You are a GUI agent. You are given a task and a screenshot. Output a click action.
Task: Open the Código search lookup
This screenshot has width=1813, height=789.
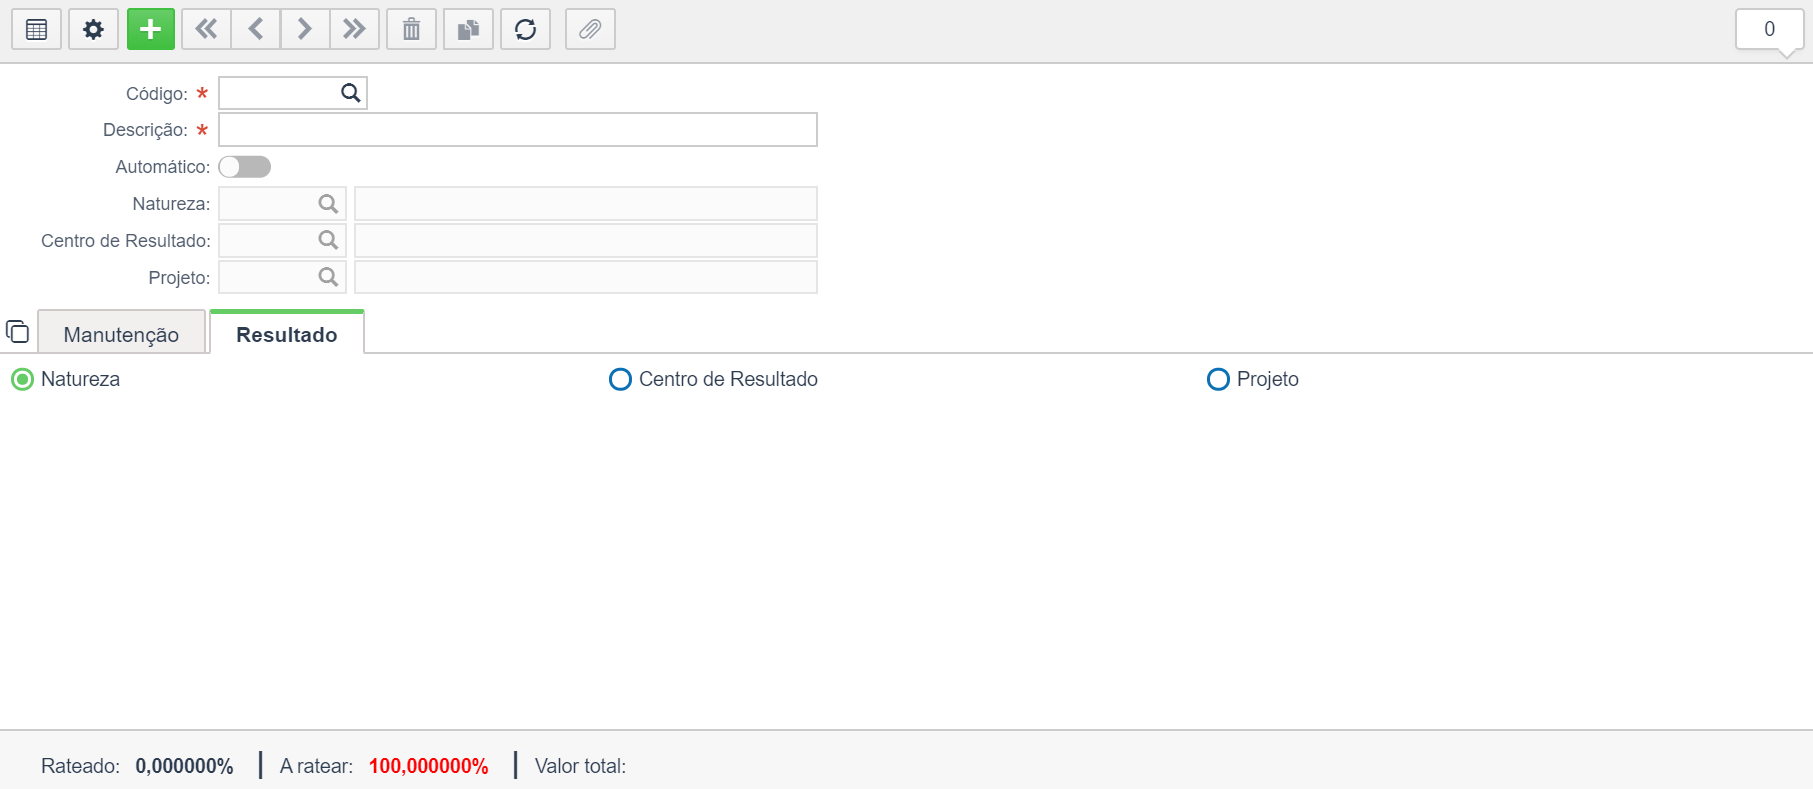(x=350, y=93)
